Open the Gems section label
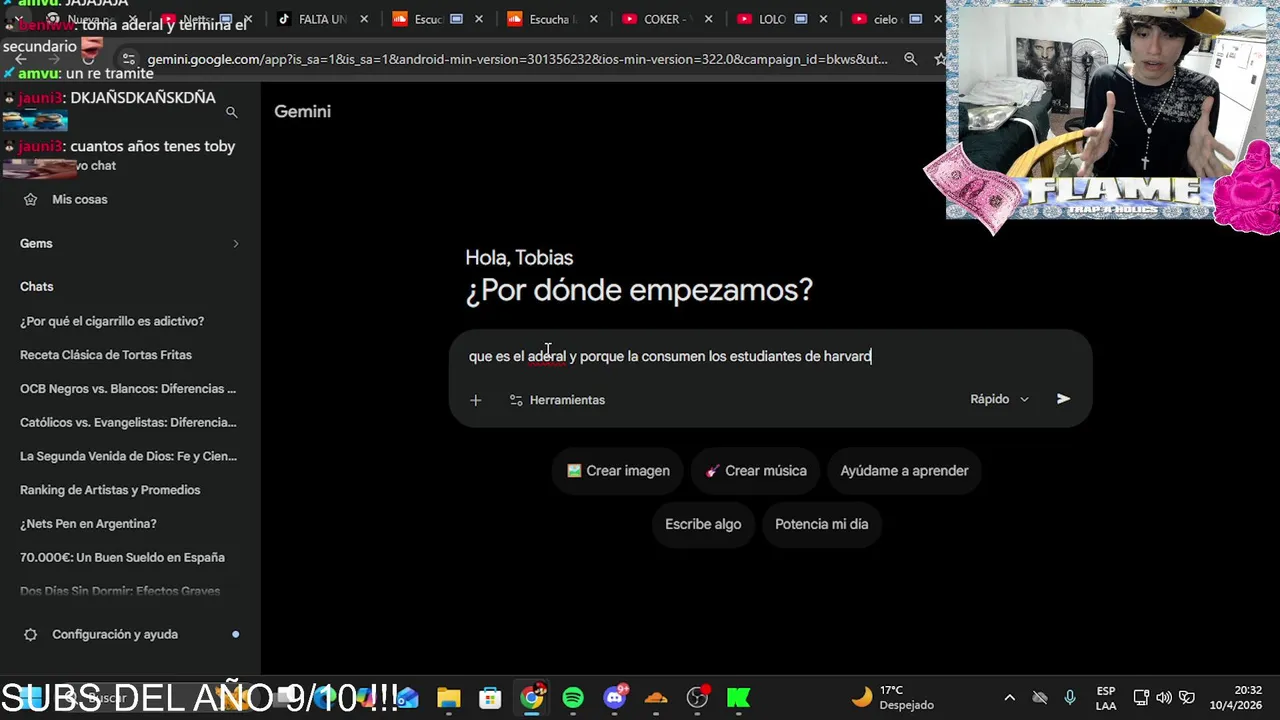Image resolution: width=1280 pixels, height=720 pixels. coord(36,244)
